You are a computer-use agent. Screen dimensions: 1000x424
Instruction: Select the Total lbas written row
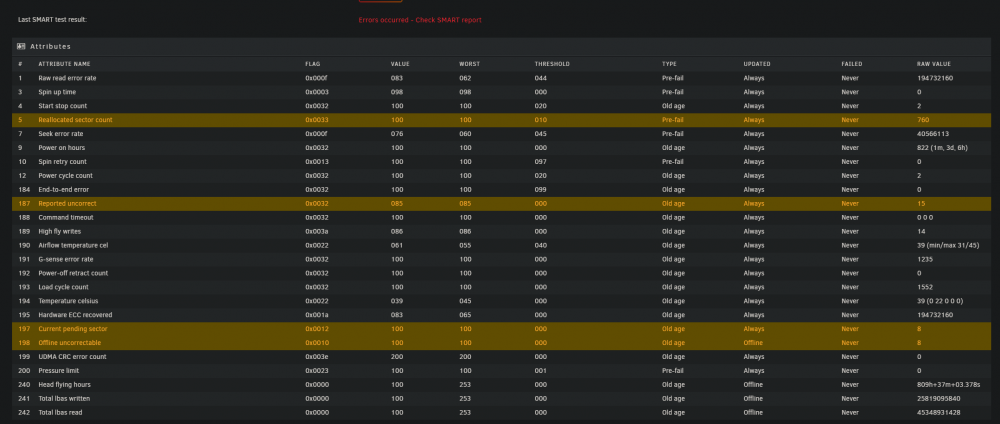(501, 398)
